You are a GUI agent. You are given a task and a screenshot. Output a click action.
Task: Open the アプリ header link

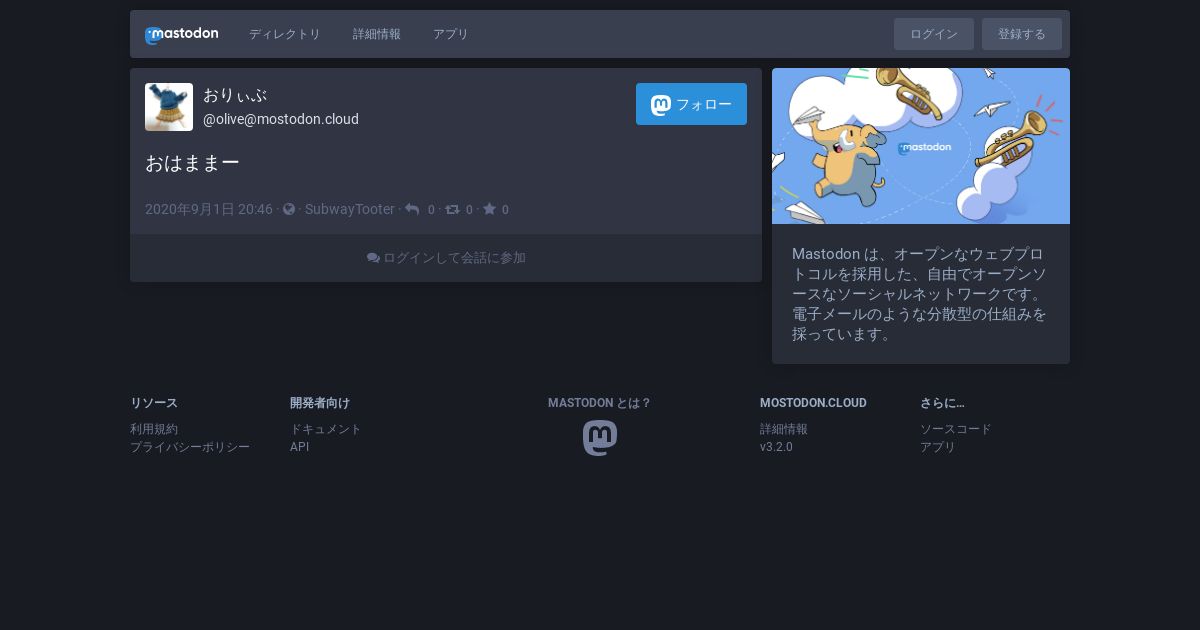[451, 34]
